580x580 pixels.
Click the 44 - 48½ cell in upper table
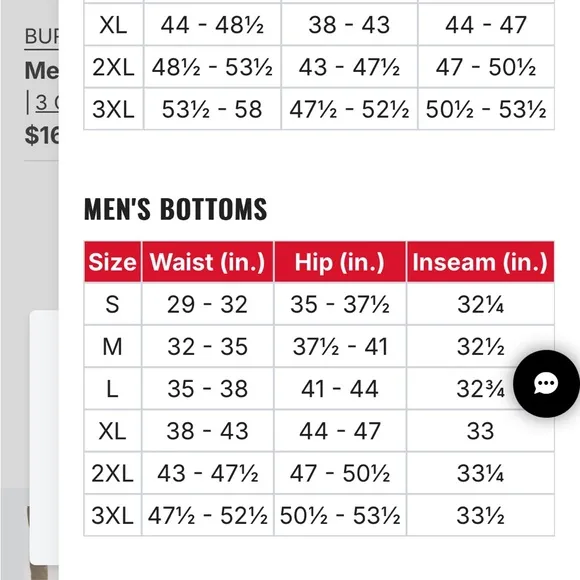pyautogui.click(x=212, y=25)
